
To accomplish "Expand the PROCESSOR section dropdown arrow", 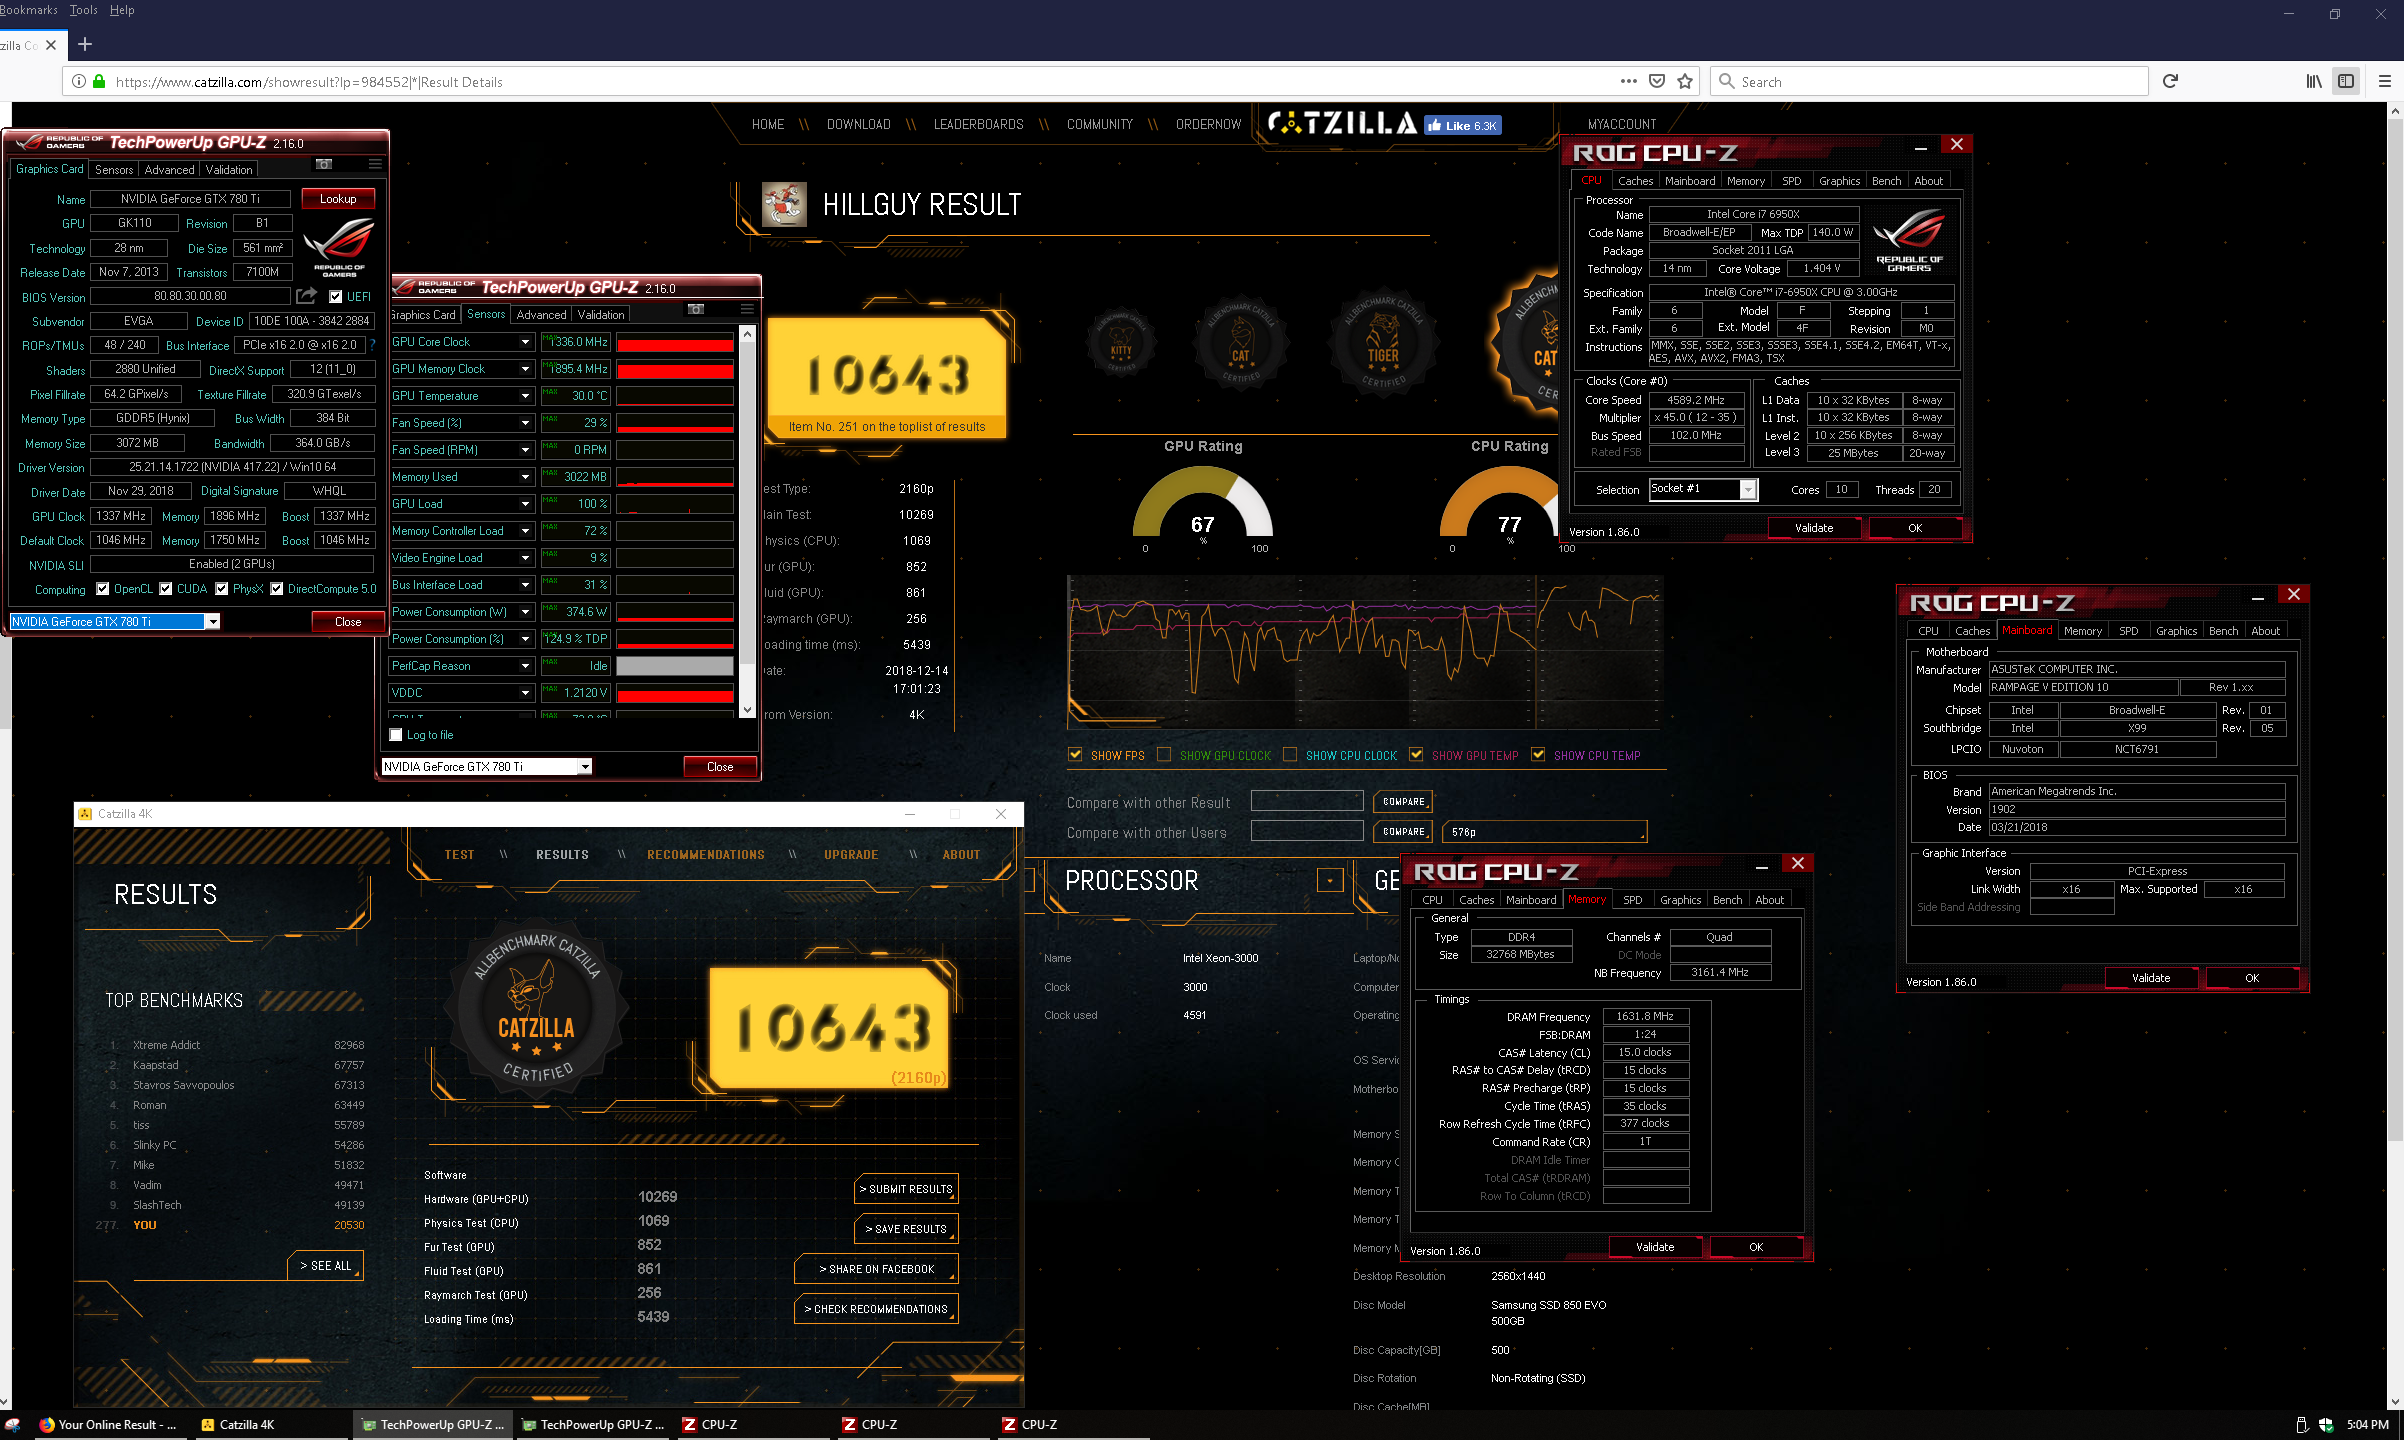I will (1330, 880).
